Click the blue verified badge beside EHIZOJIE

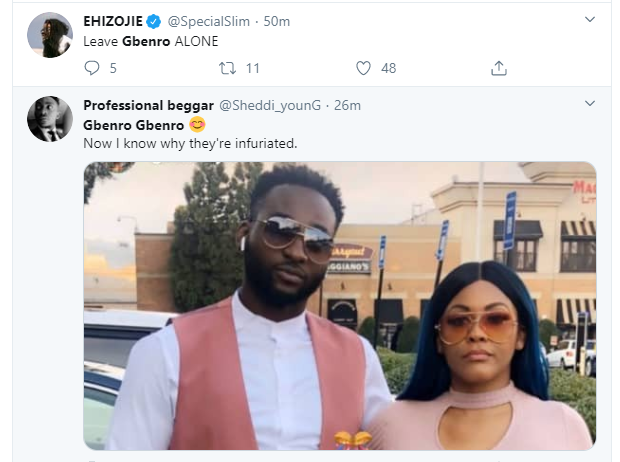(x=153, y=21)
